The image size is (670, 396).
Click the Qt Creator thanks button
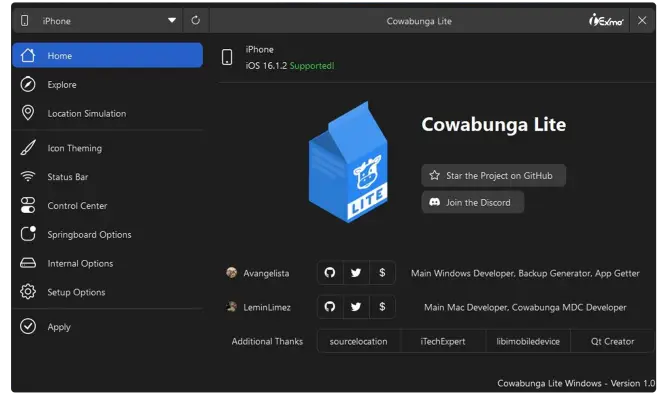pos(612,341)
